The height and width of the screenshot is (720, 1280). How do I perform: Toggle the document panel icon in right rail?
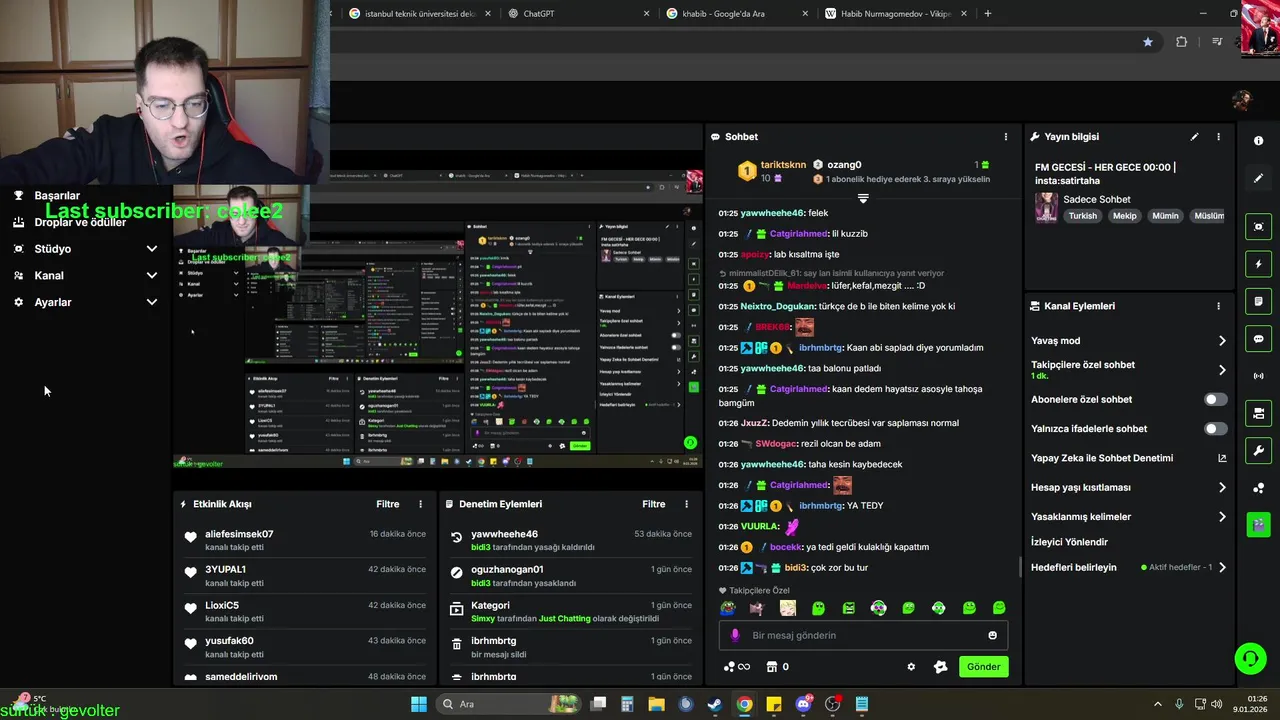(1258, 301)
